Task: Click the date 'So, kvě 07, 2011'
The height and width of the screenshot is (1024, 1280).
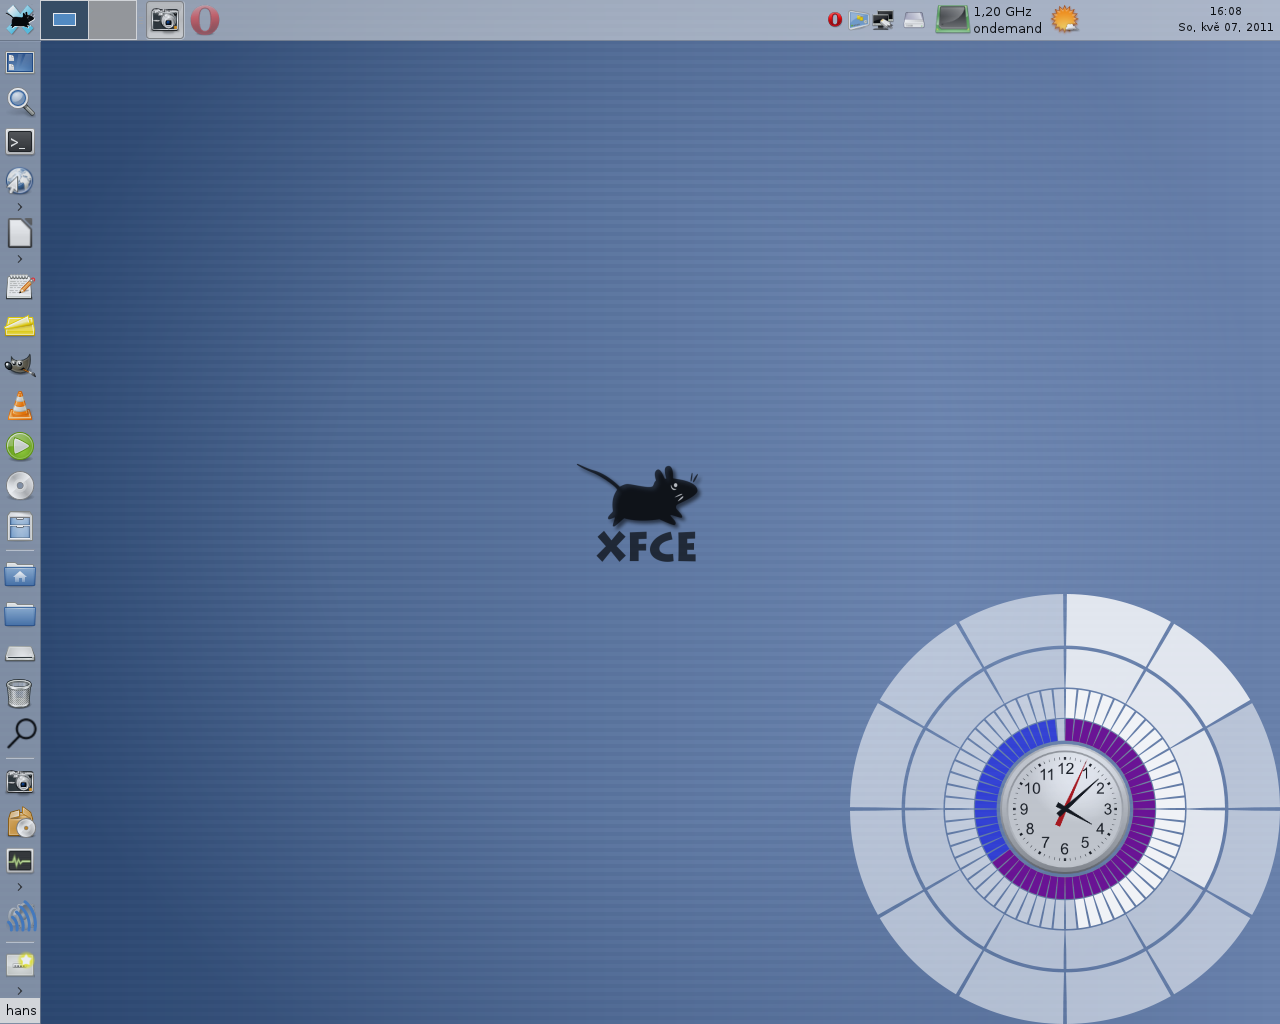Action: 1225,27
